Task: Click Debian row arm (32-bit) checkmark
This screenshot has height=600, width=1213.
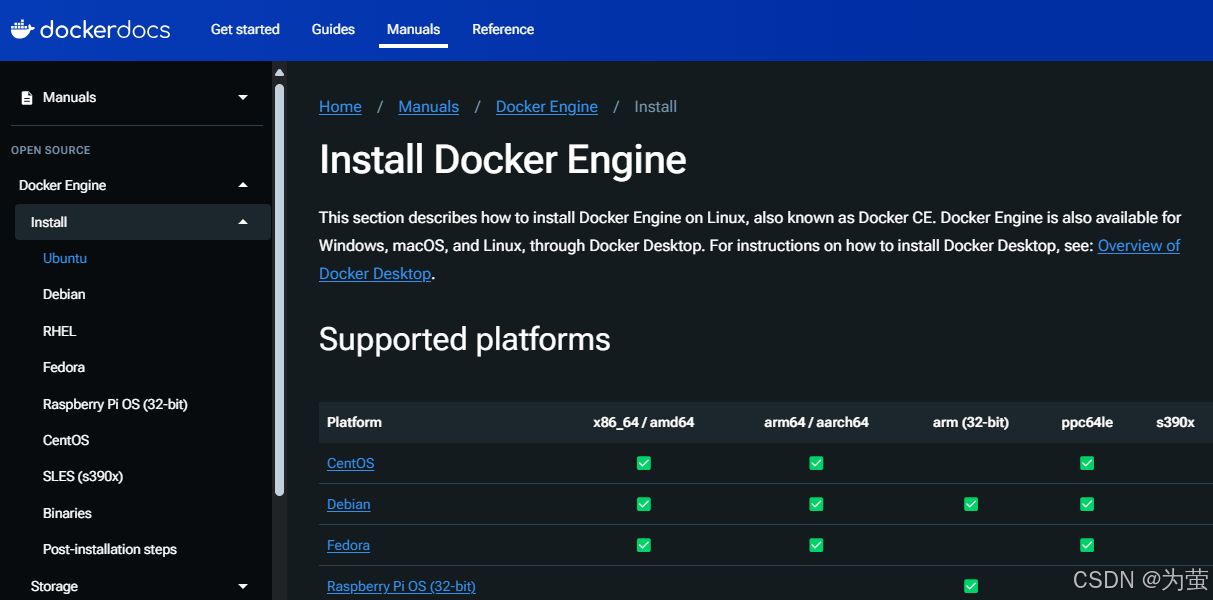Action: click(x=971, y=504)
